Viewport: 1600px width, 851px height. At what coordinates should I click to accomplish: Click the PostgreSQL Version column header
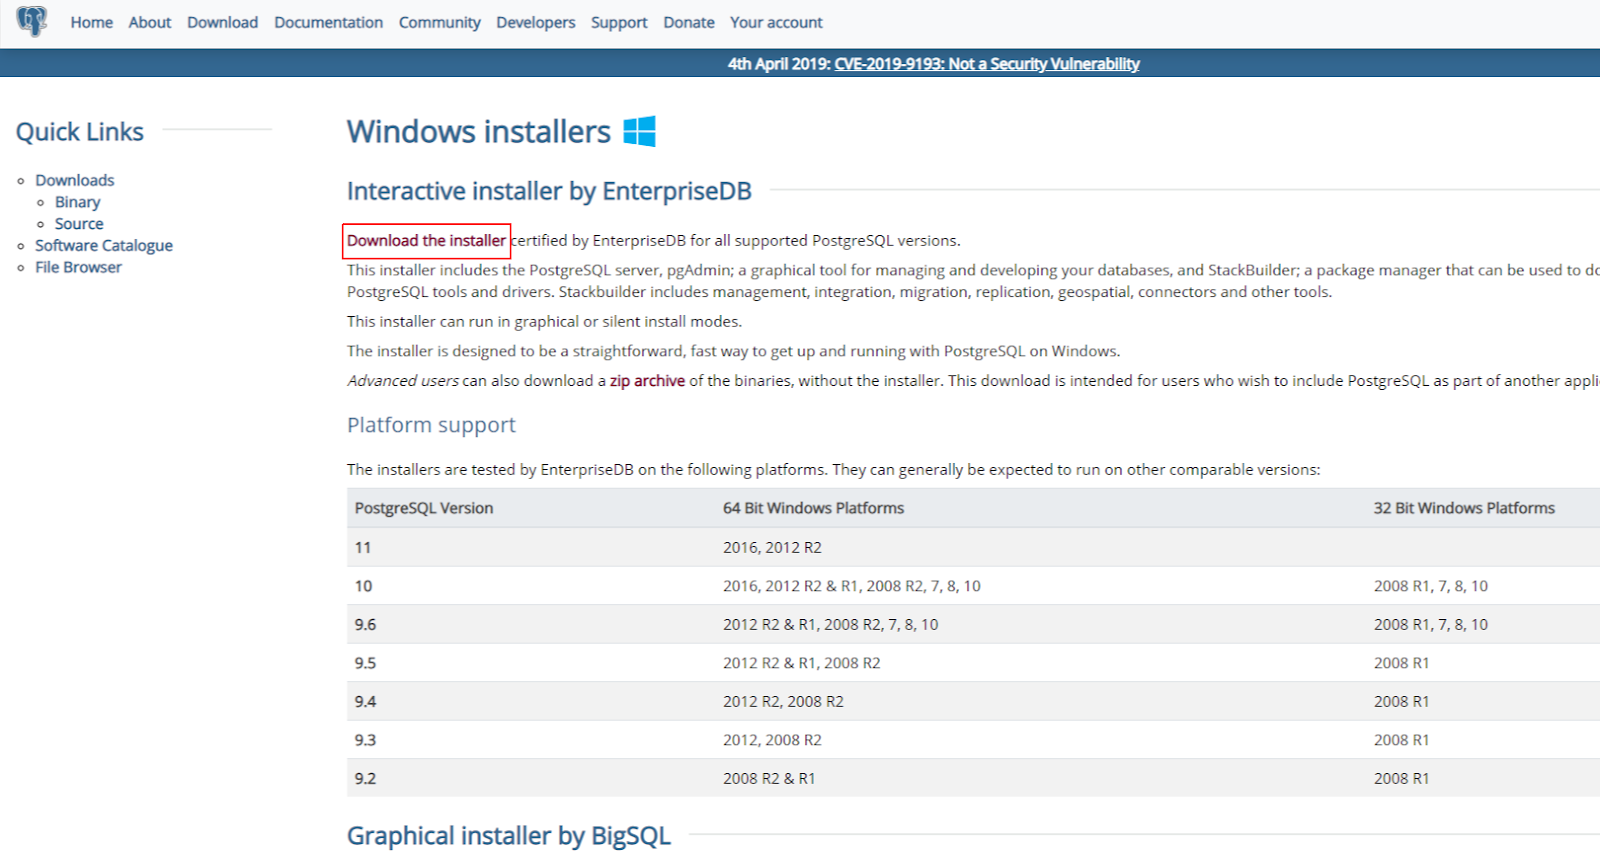tap(424, 508)
